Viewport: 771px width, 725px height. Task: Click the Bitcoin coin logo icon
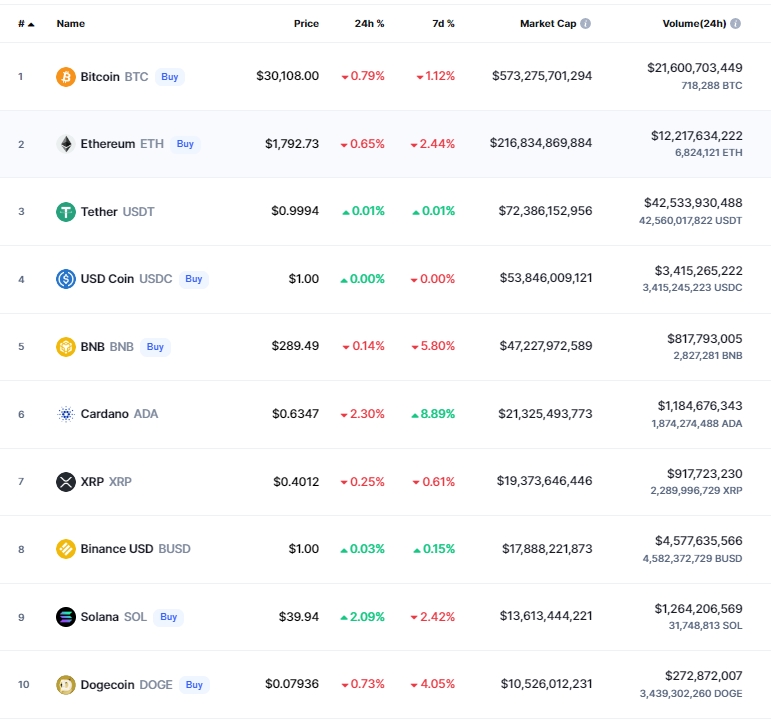pyautogui.click(x=66, y=77)
